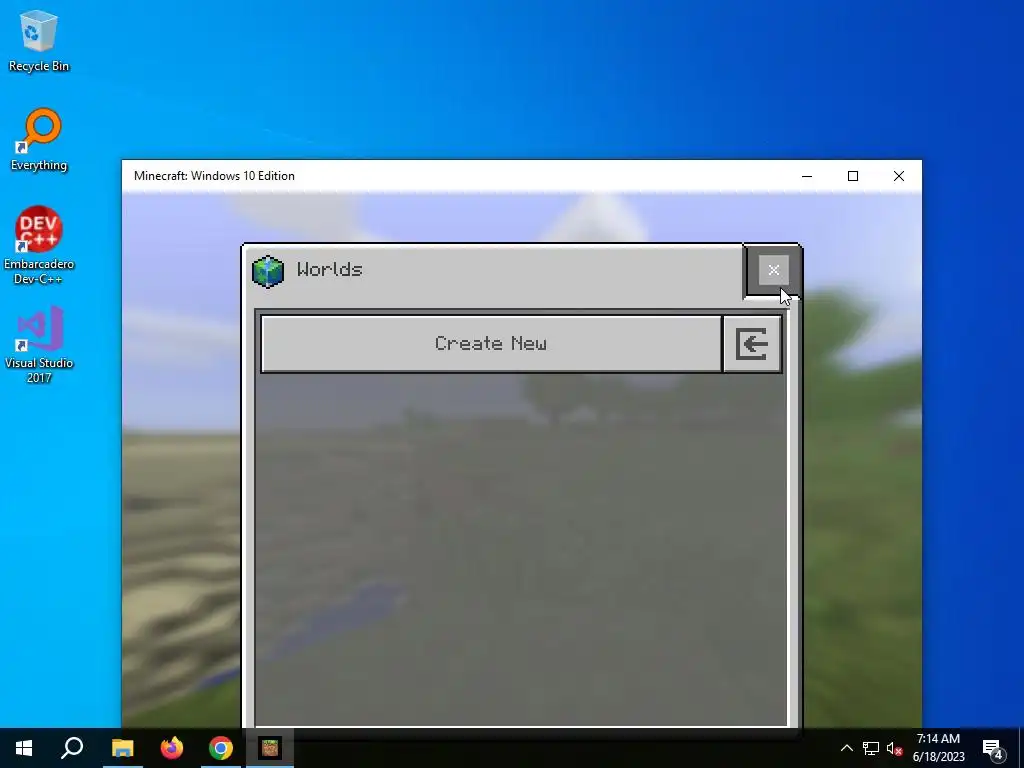Open the Recycle Bin desktop icon
The width and height of the screenshot is (1024, 768).
tap(39, 40)
